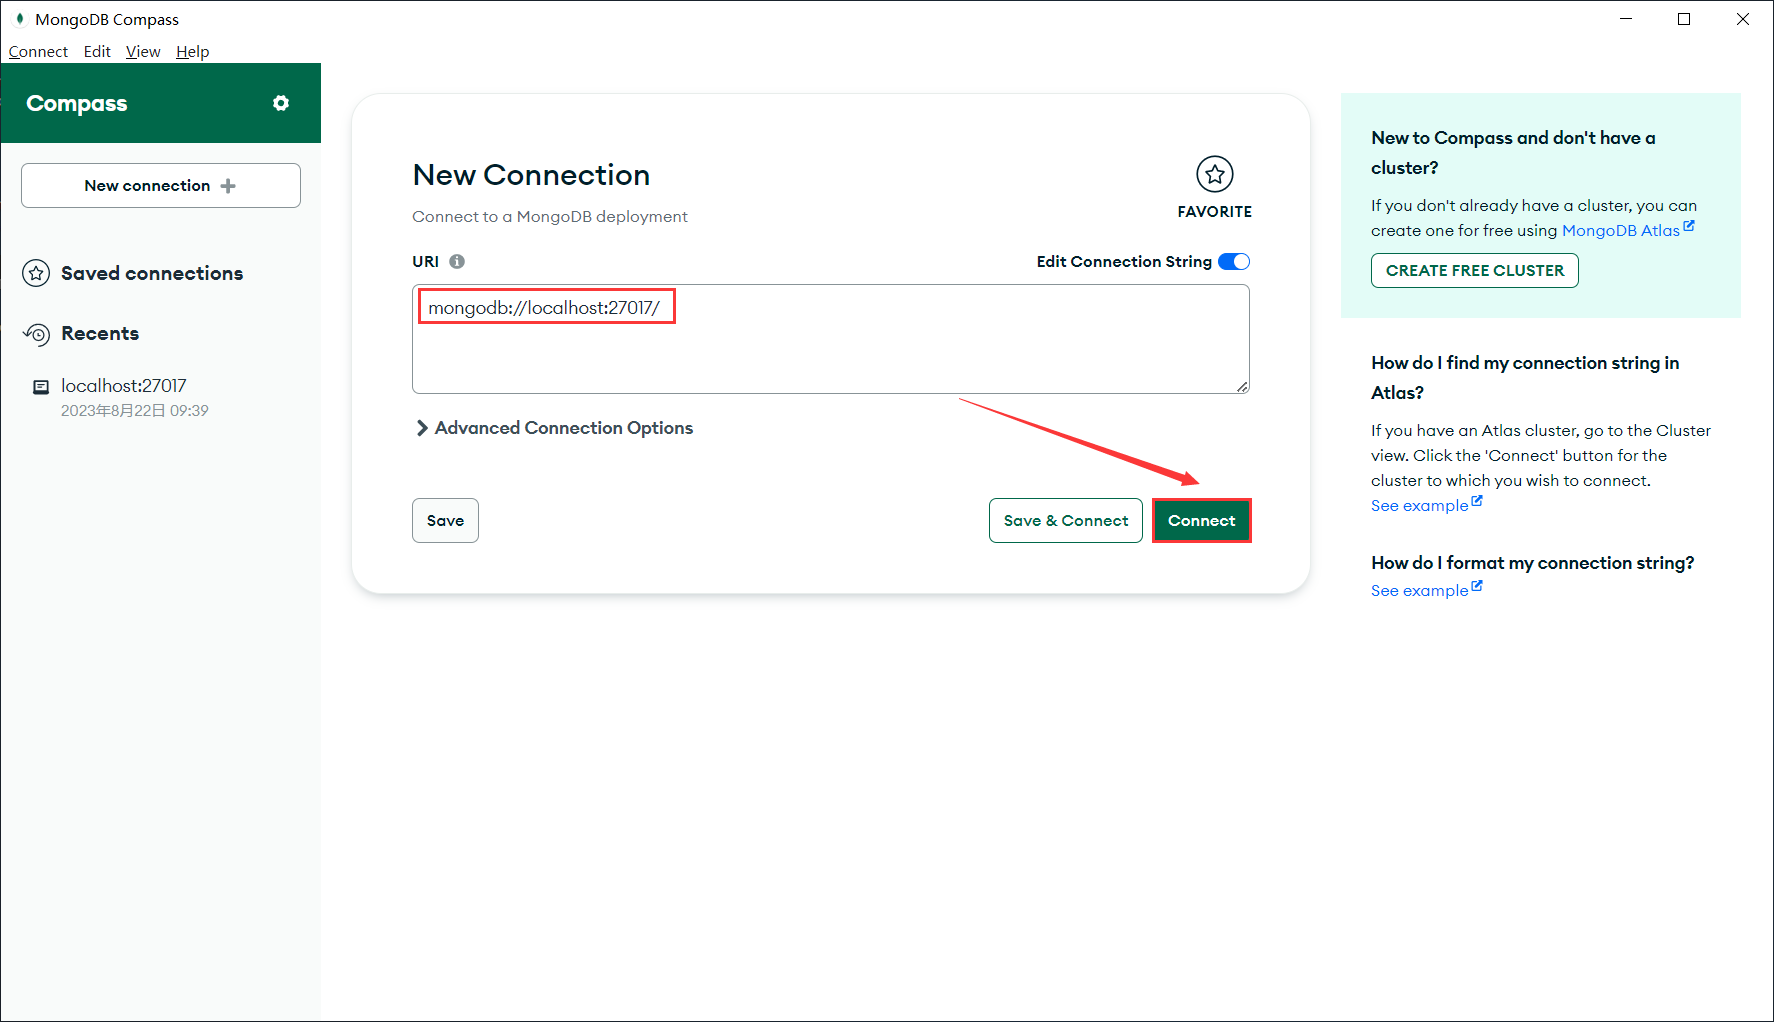Open the Connect menu
The height and width of the screenshot is (1022, 1774).
38,52
